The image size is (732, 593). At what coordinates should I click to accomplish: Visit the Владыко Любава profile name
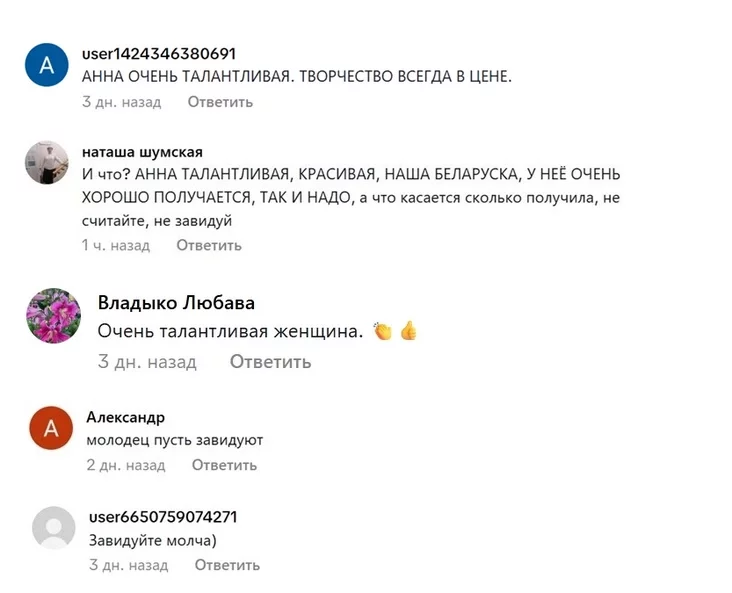[176, 303]
